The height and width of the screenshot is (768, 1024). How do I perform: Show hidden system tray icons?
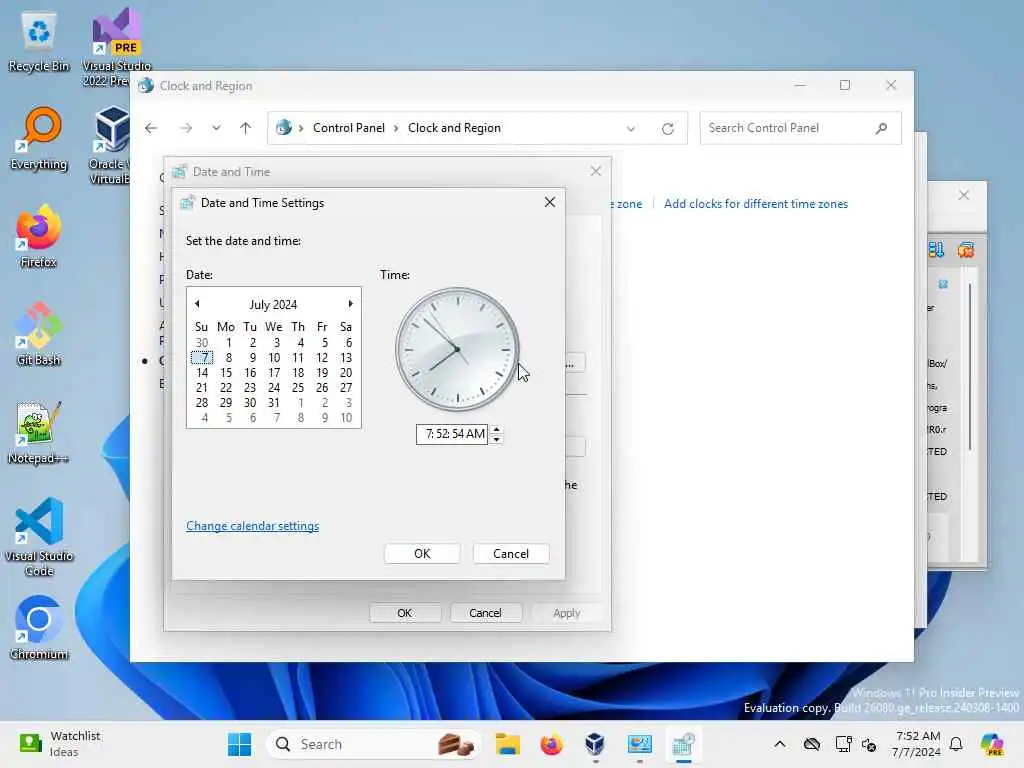pyautogui.click(x=780, y=744)
